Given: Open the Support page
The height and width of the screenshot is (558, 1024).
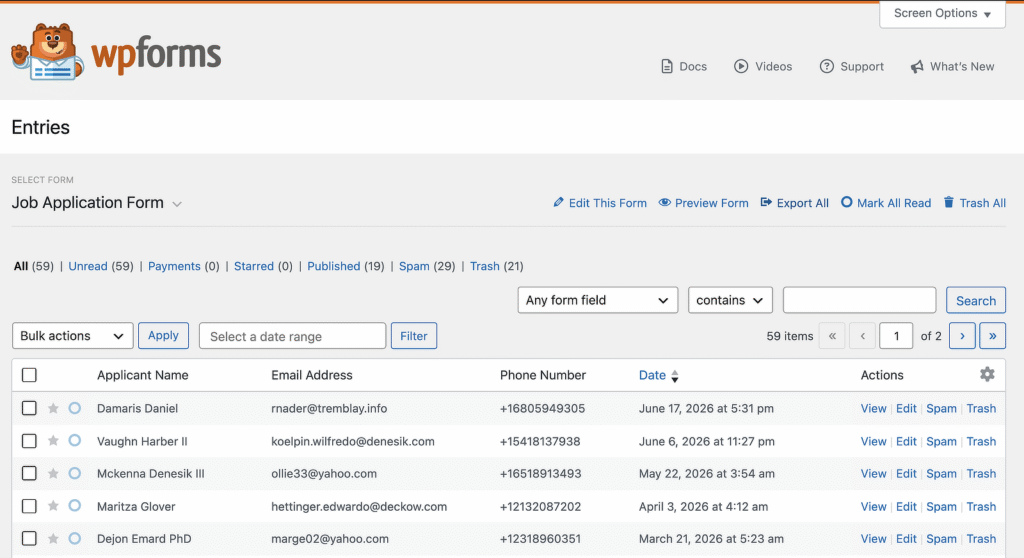Looking at the screenshot, I should click(852, 67).
